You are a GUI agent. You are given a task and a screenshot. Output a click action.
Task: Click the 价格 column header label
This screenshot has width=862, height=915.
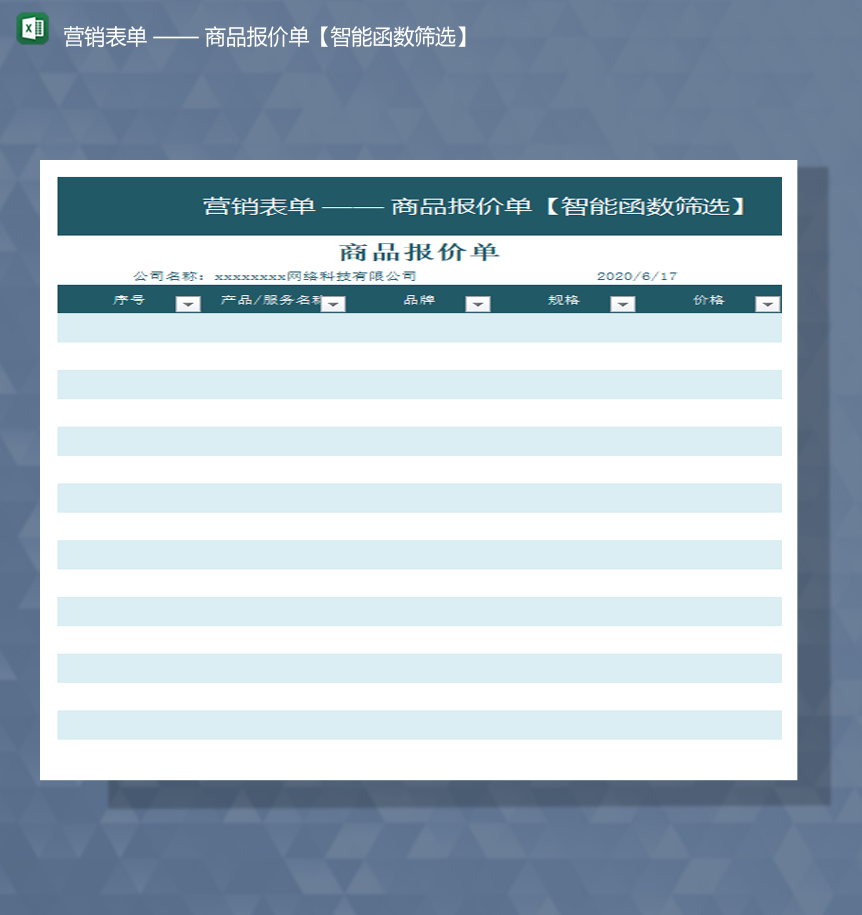(712, 300)
